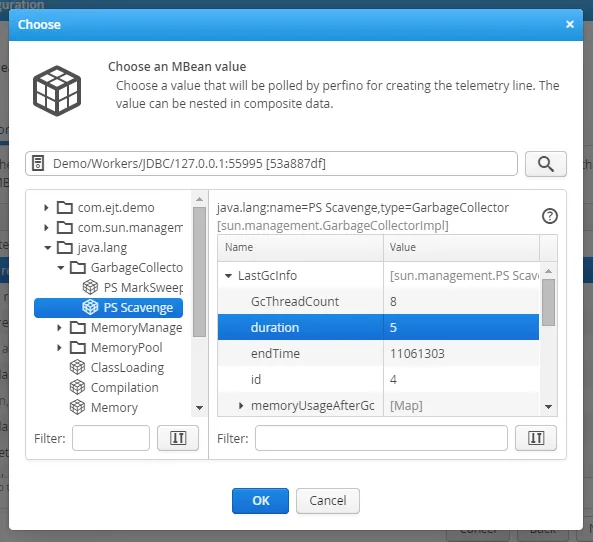The image size is (593, 542).
Task: Click the filter options button under attribute table
Action: tap(536, 438)
